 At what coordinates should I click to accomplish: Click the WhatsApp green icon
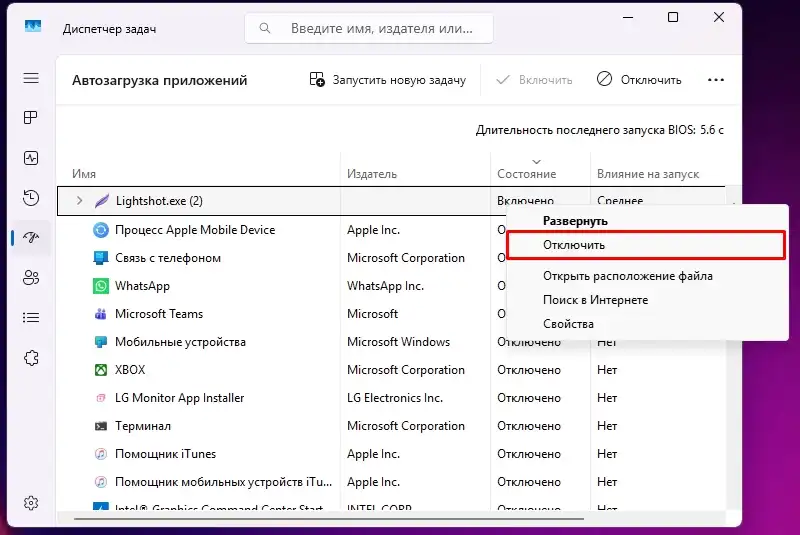point(101,286)
